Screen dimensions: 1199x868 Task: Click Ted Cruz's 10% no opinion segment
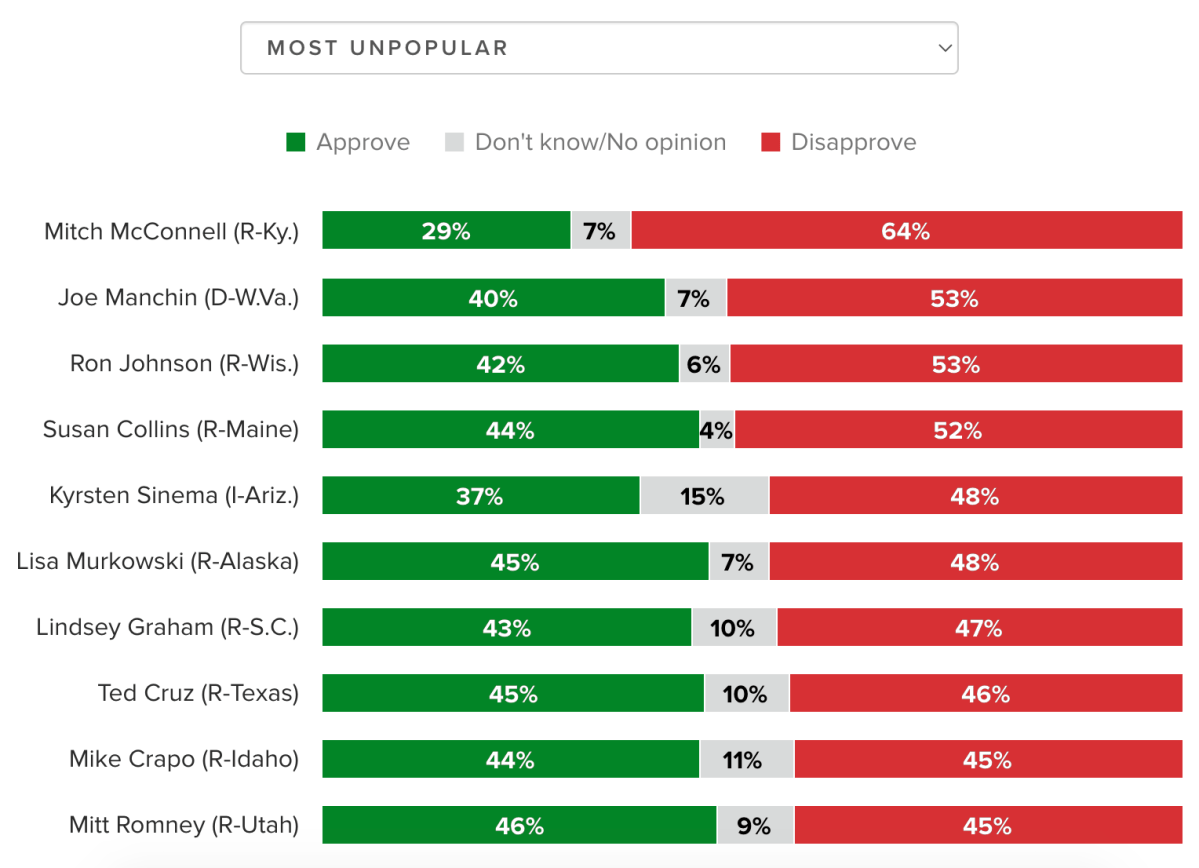coord(746,694)
